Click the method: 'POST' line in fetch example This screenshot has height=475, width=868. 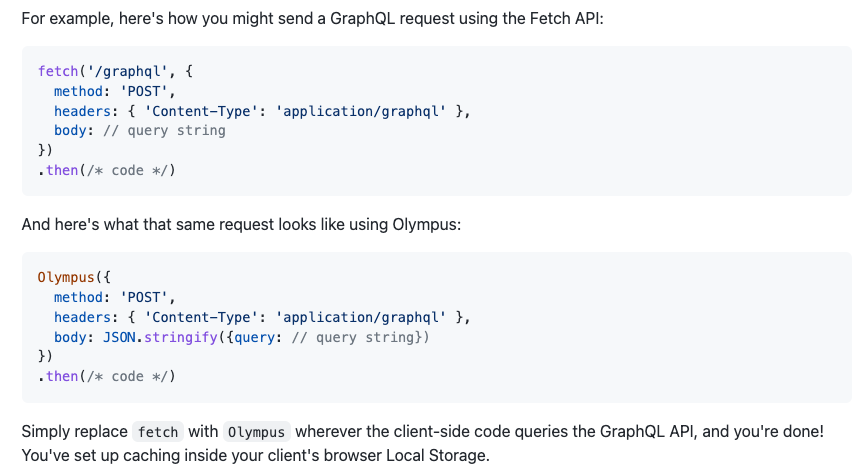pos(115,91)
